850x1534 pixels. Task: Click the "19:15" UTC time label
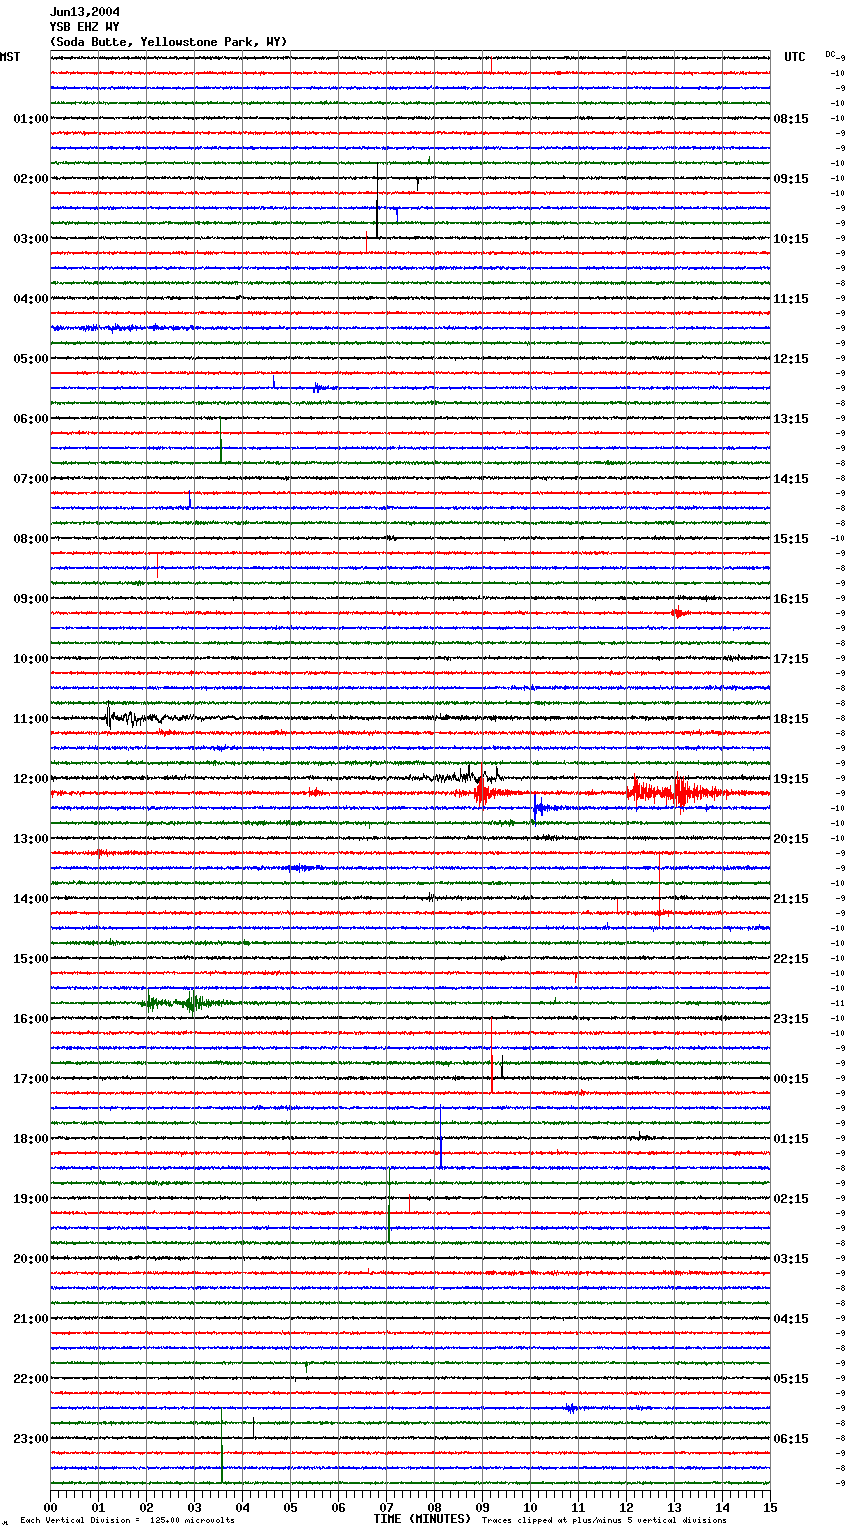791,779
